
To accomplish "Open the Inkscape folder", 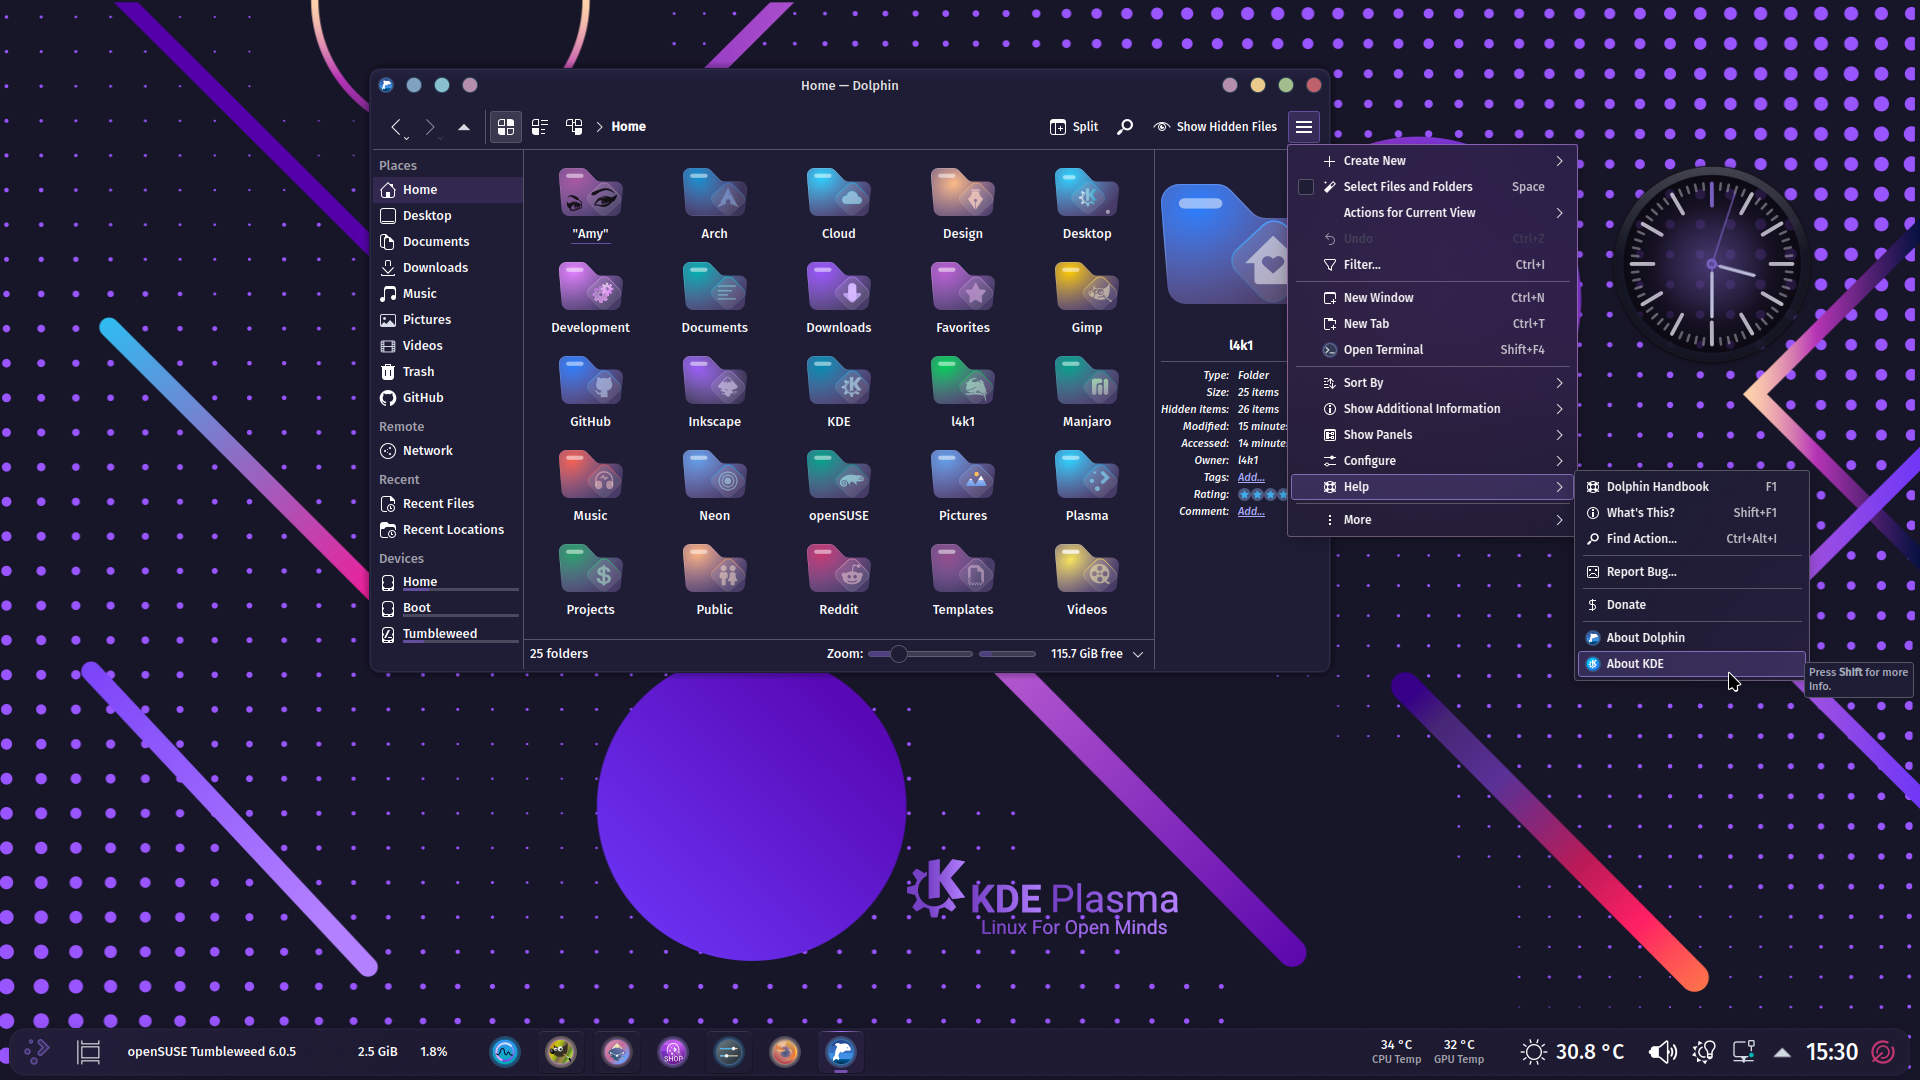I will 714,393.
